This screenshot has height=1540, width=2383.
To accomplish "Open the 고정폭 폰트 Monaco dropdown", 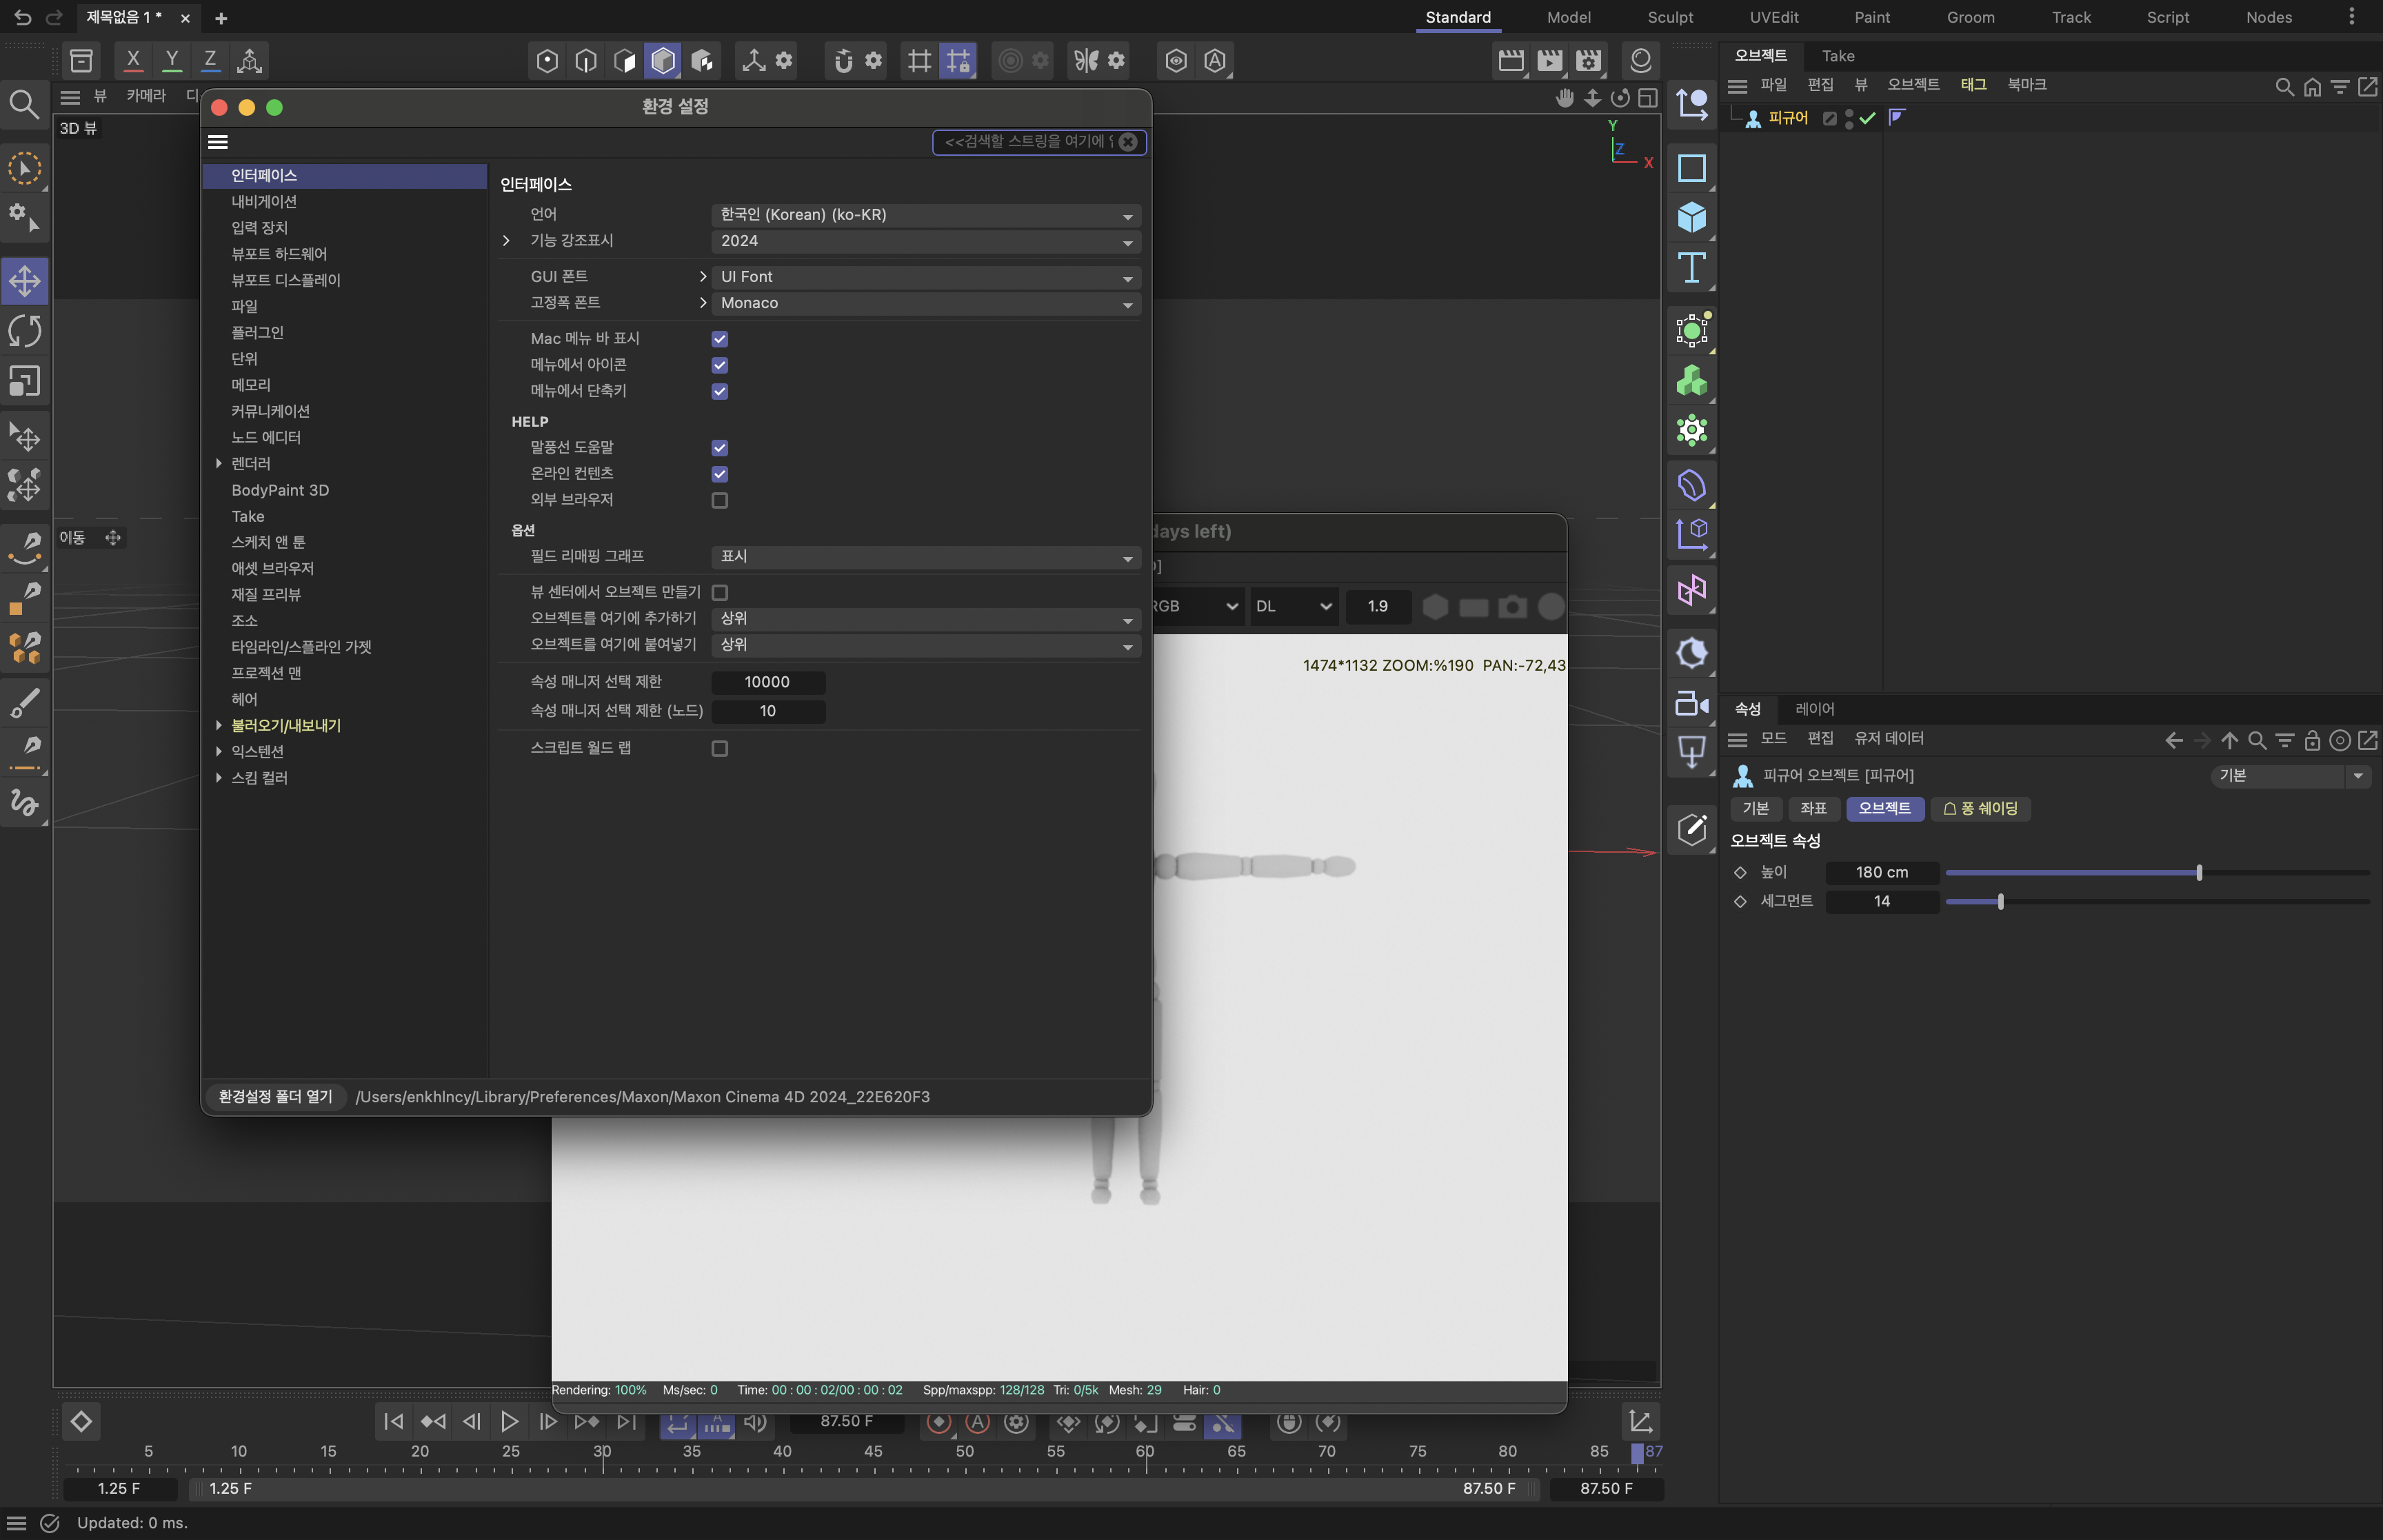I will coord(925,303).
